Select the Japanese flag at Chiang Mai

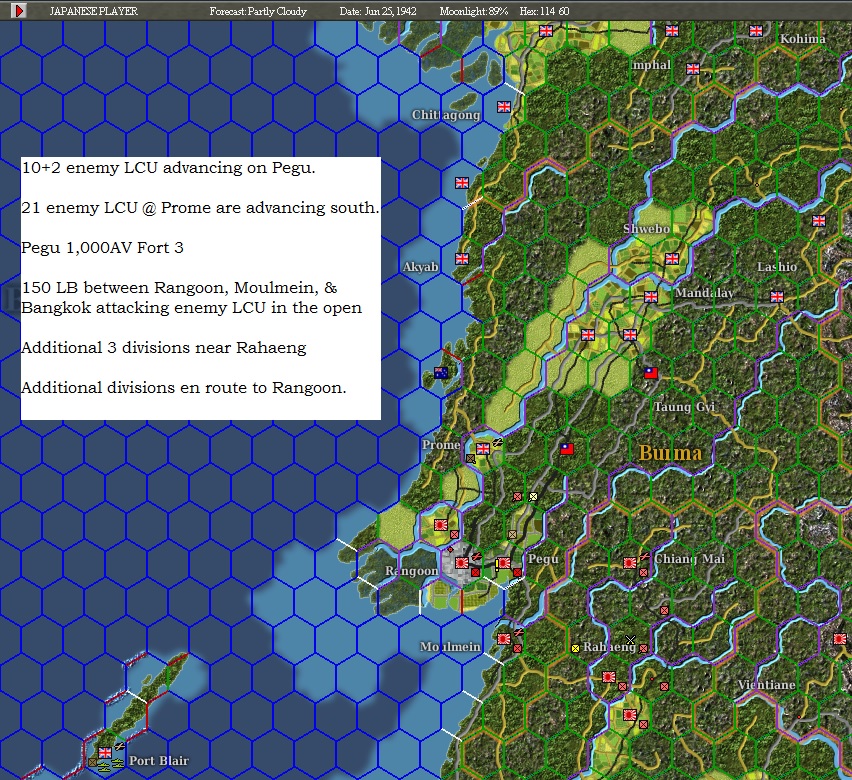point(630,563)
